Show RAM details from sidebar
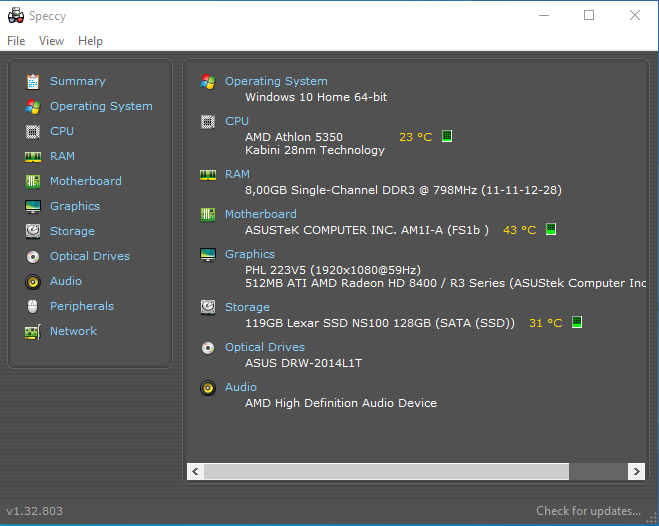The height and width of the screenshot is (526, 659). point(62,156)
